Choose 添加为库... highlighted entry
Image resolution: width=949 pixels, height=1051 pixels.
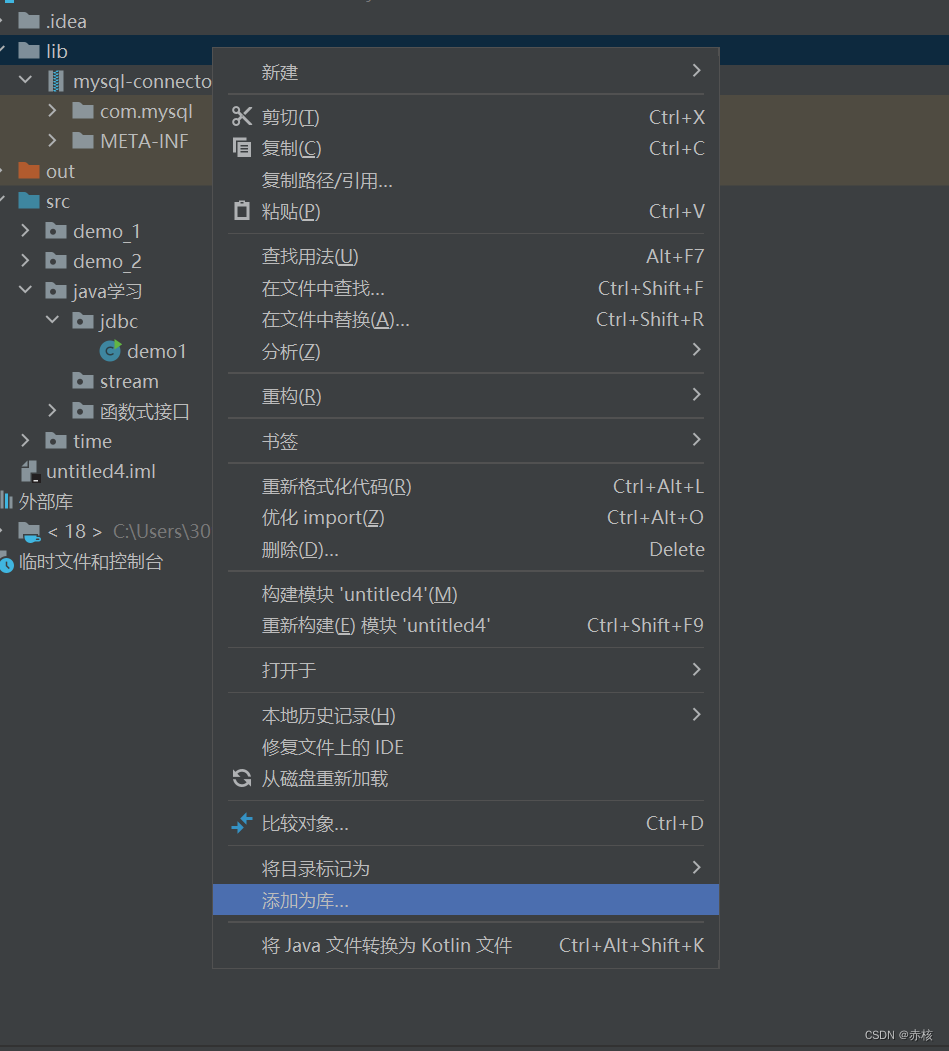[x=466, y=900]
